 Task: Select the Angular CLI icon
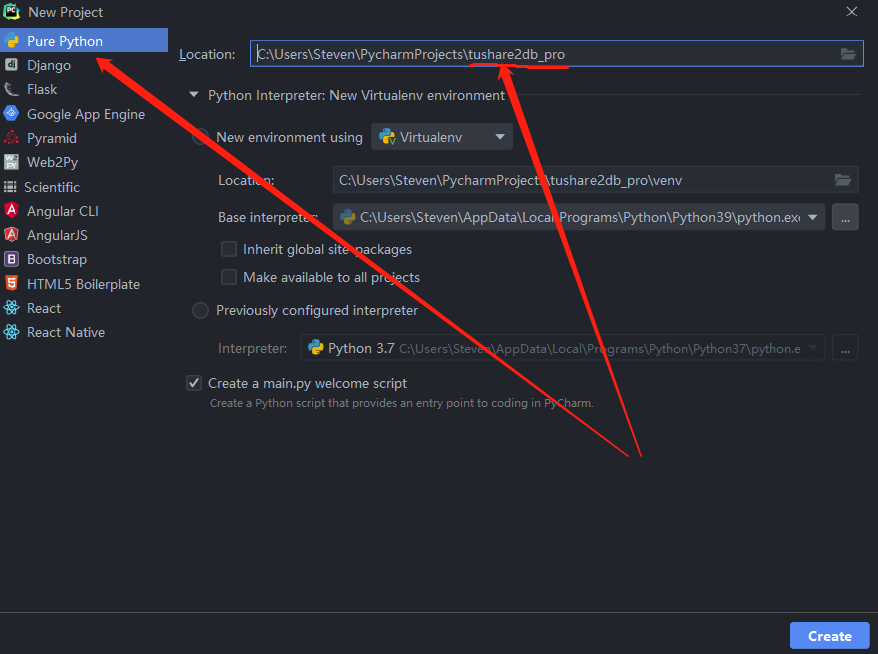pos(11,211)
